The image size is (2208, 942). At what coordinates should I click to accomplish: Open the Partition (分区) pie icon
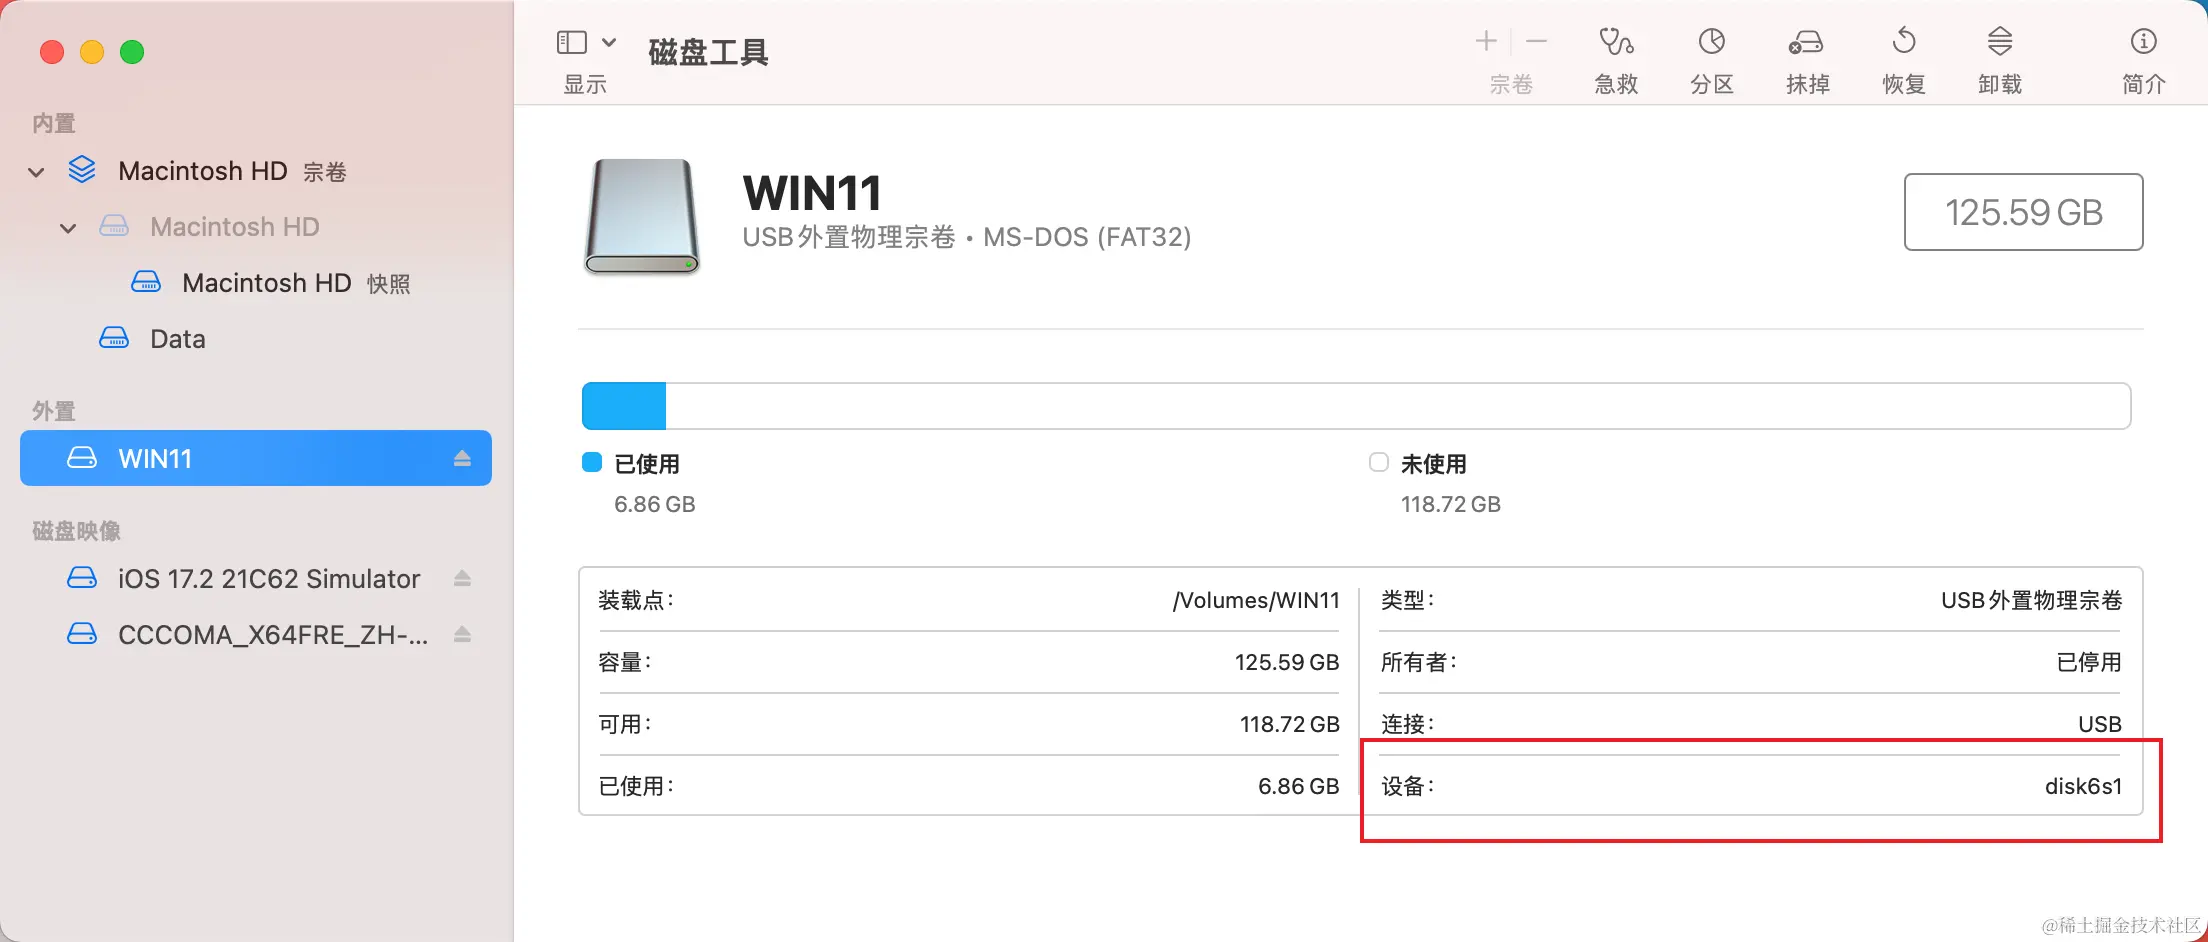click(1712, 42)
